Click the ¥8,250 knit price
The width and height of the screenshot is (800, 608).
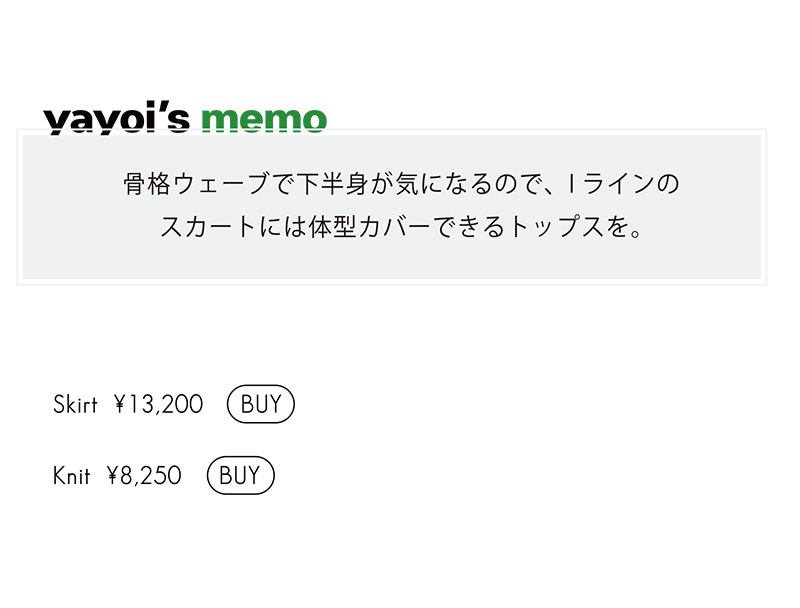point(144,476)
